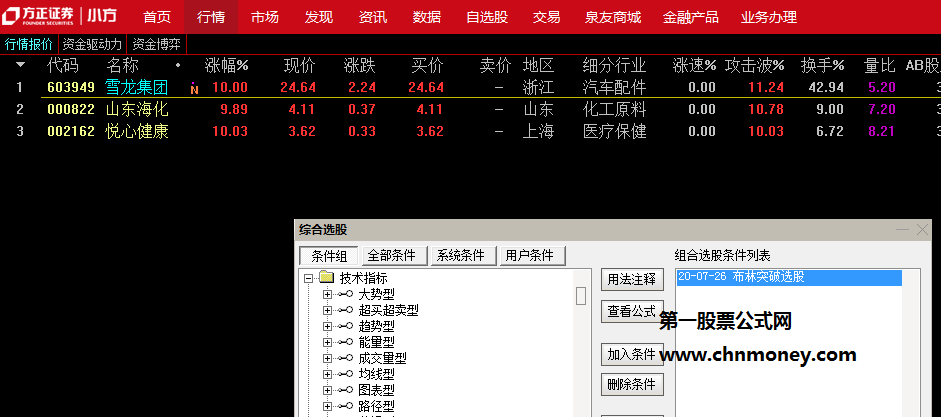Select the 超买超卖型 tree item
The height and width of the screenshot is (417, 941).
coord(388,310)
